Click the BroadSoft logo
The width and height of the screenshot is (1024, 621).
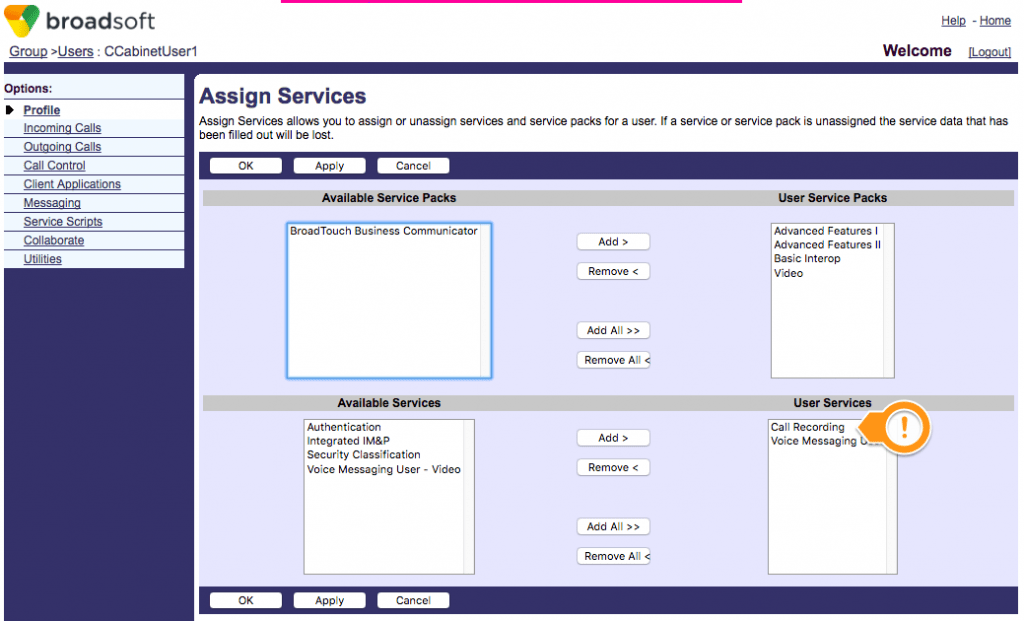click(x=85, y=20)
